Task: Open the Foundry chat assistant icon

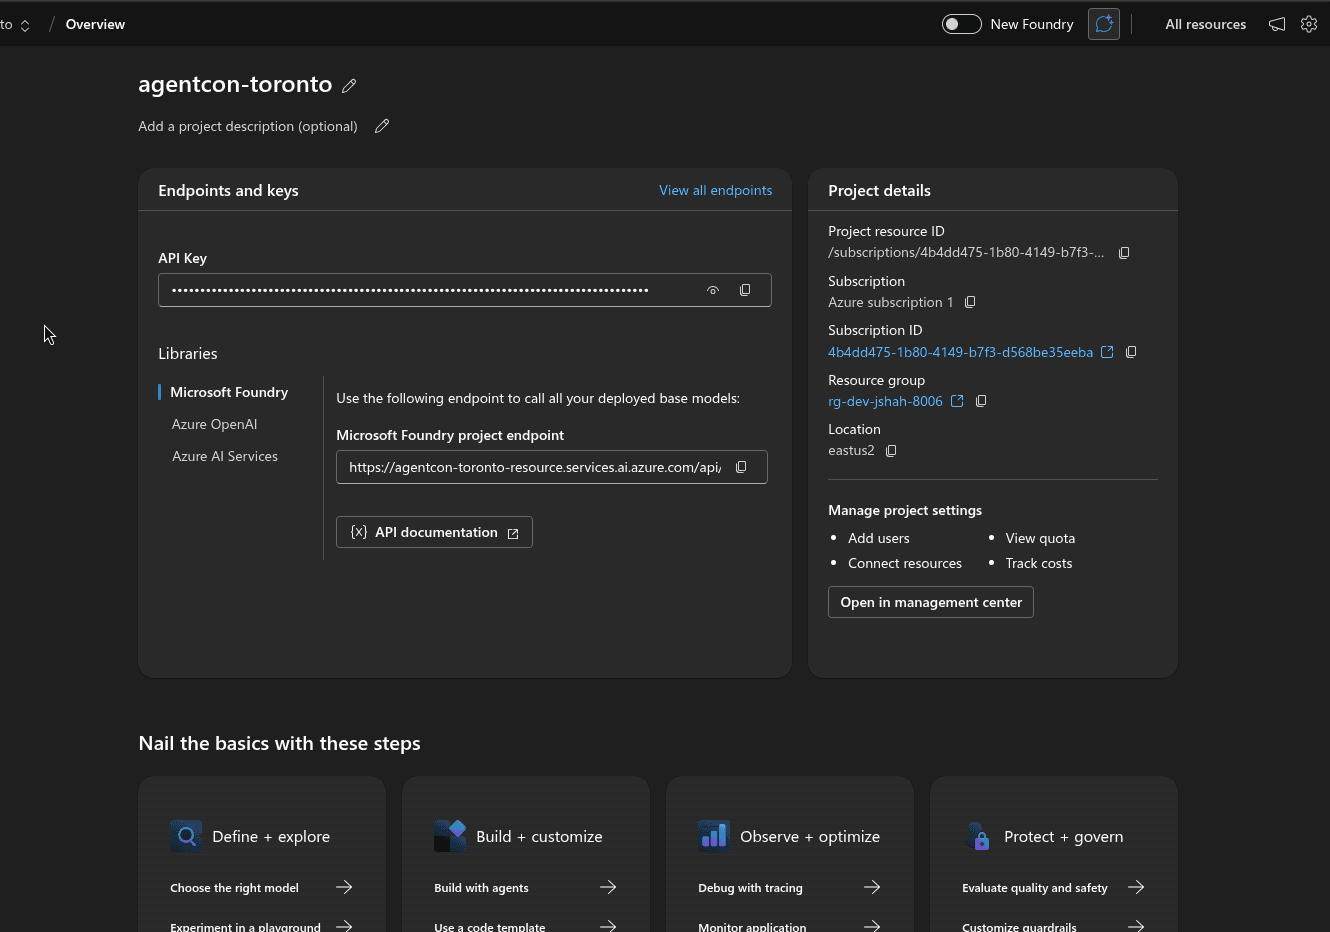Action: coord(1104,24)
